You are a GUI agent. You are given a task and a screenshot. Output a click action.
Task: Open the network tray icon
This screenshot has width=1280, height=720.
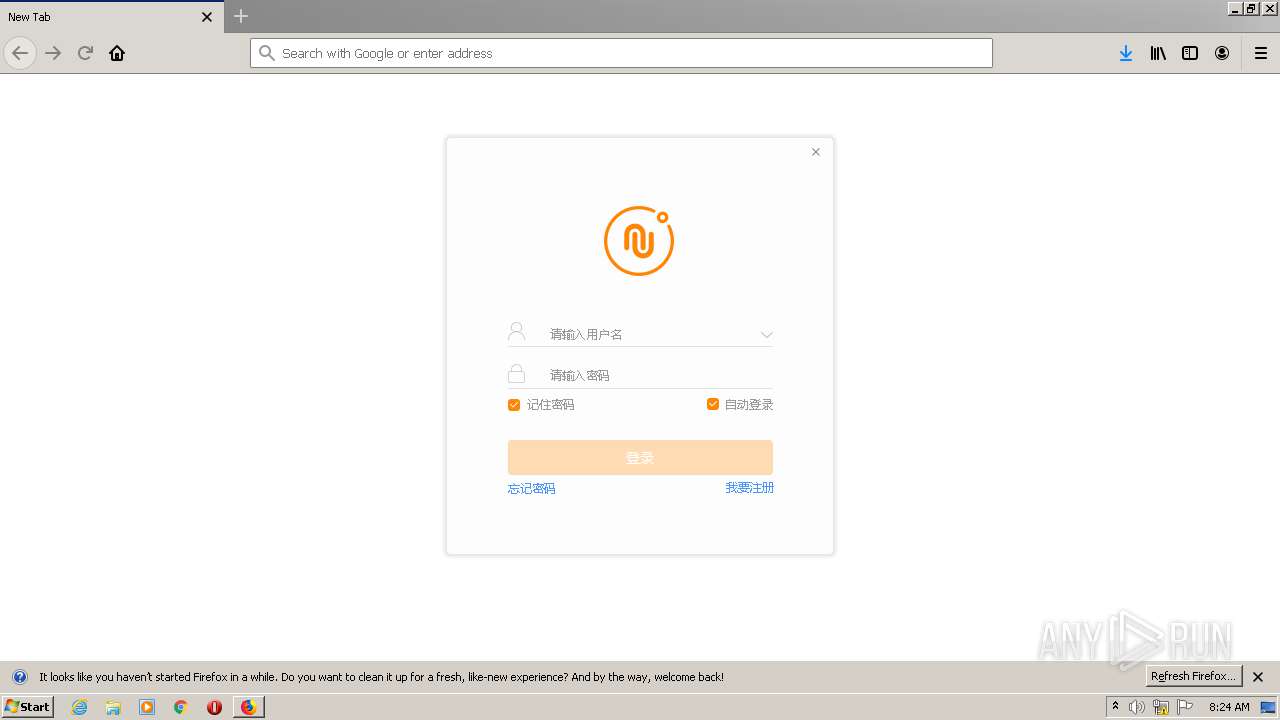pyautogui.click(x=1161, y=707)
